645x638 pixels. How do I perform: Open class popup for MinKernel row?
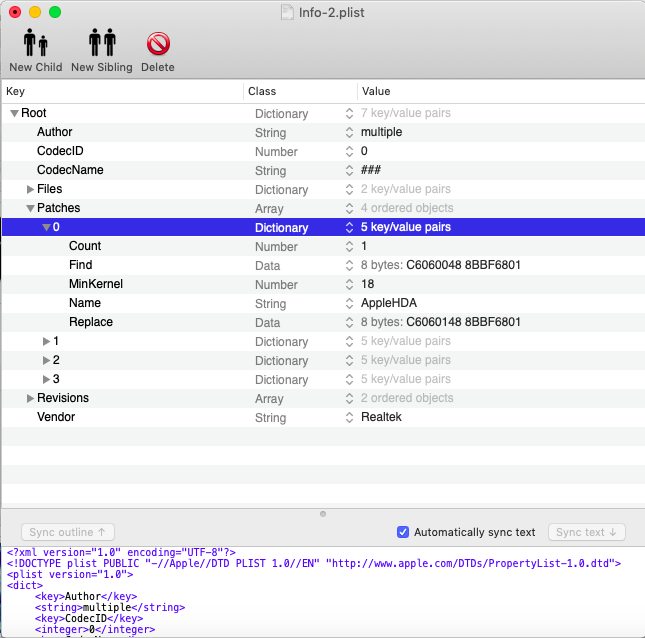(349, 284)
